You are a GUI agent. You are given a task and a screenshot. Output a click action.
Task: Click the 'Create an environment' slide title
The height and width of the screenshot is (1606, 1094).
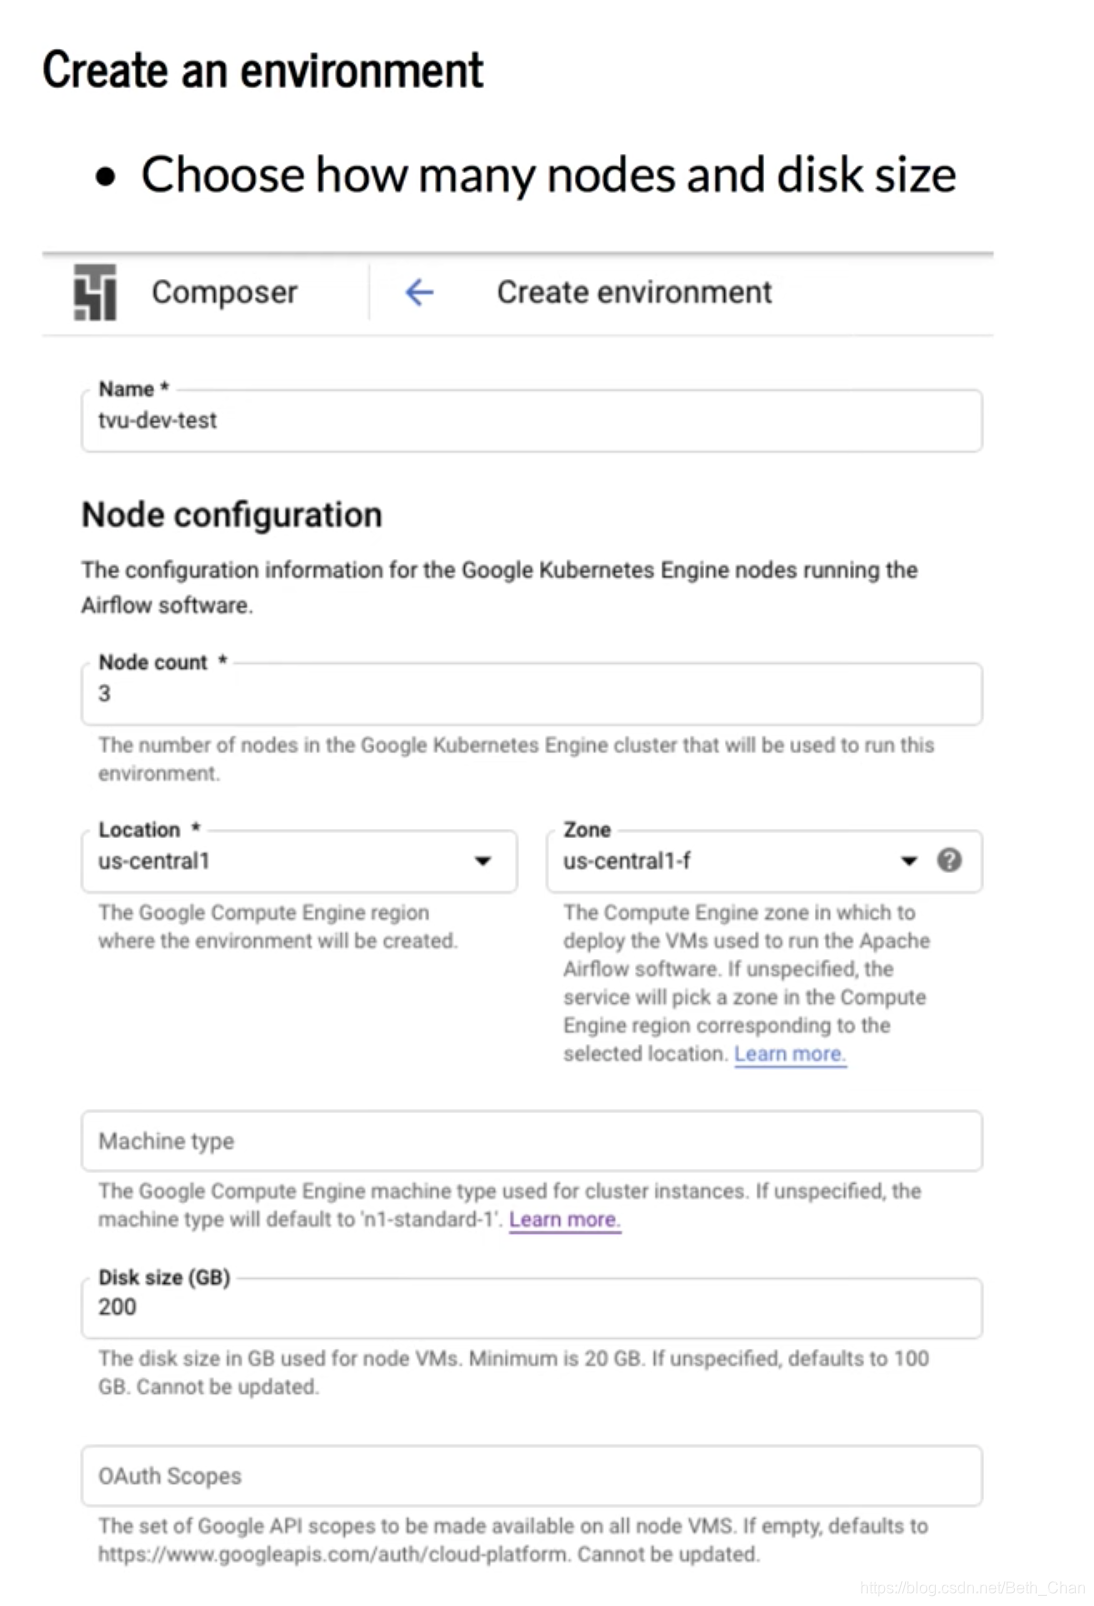click(x=263, y=71)
